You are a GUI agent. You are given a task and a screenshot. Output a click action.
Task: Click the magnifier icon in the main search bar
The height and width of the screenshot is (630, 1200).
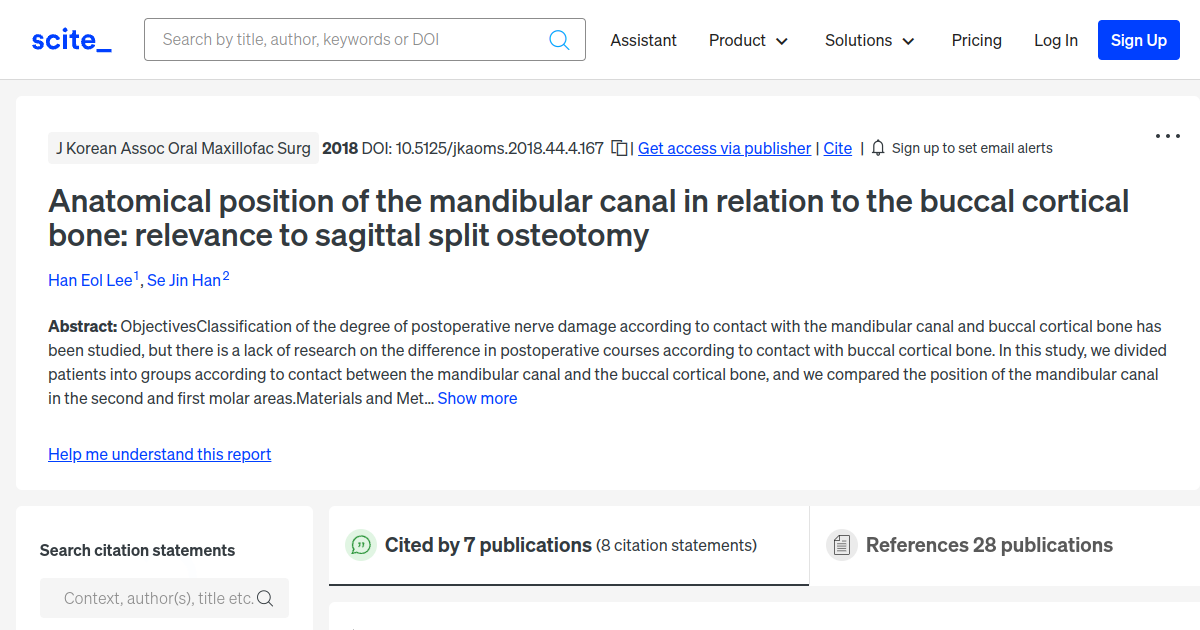559,39
